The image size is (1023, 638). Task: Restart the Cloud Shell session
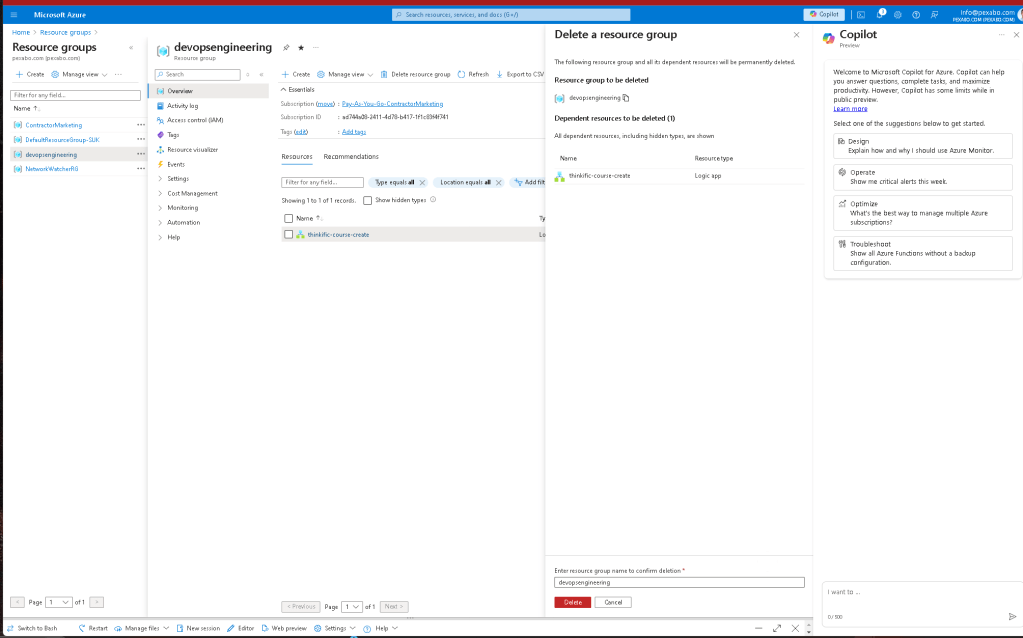93,628
